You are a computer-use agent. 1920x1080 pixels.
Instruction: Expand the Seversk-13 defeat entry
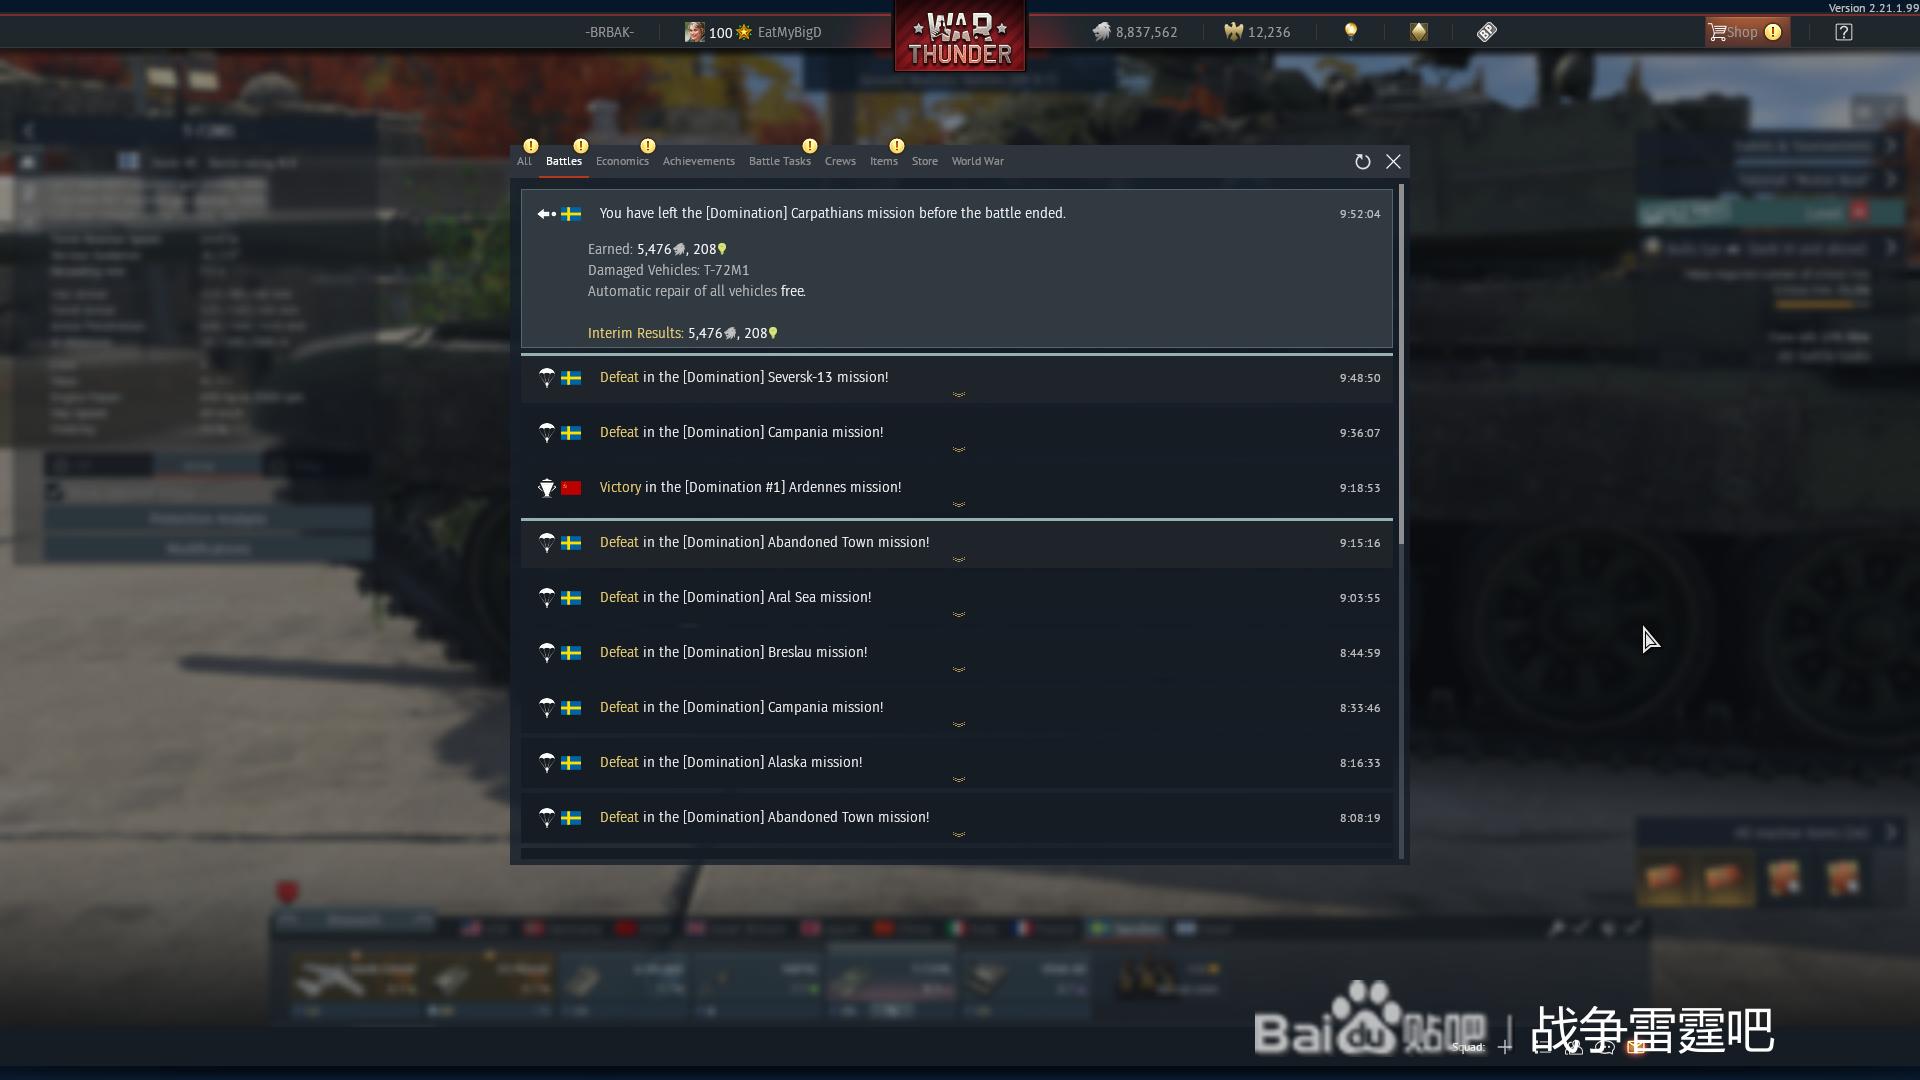(x=956, y=378)
